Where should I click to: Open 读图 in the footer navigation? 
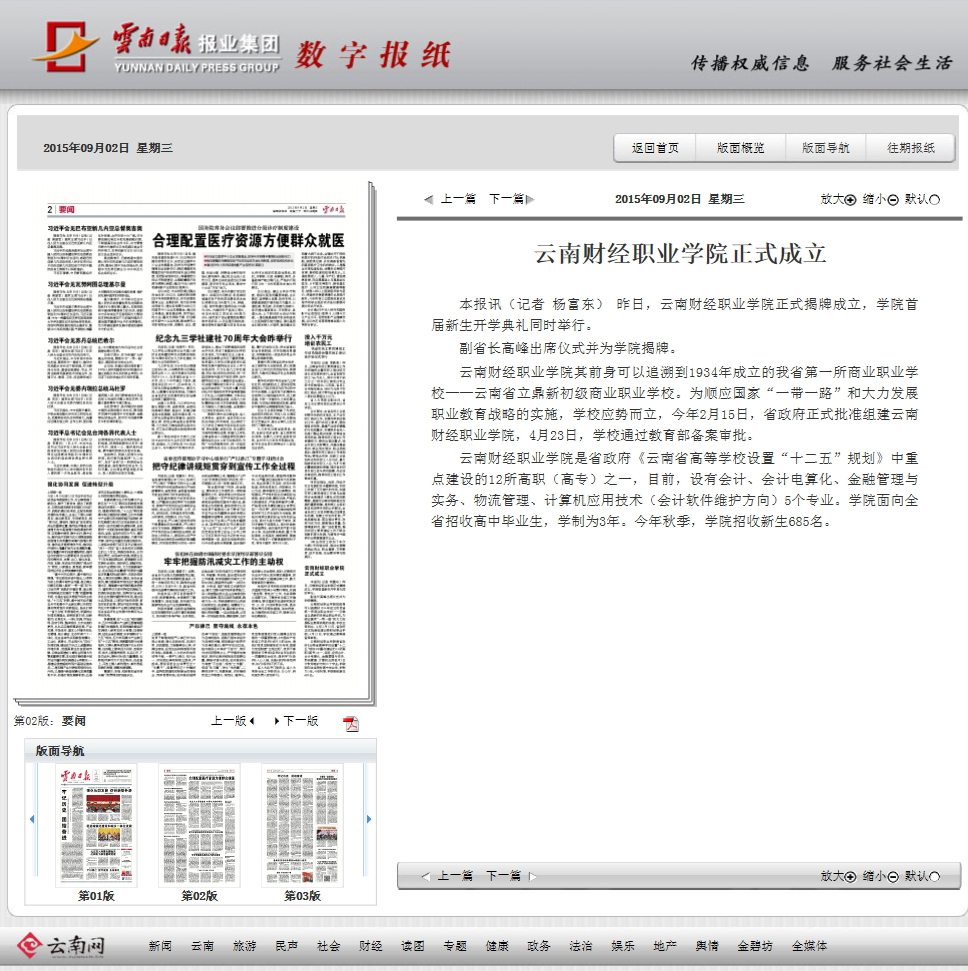pyautogui.click(x=412, y=946)
